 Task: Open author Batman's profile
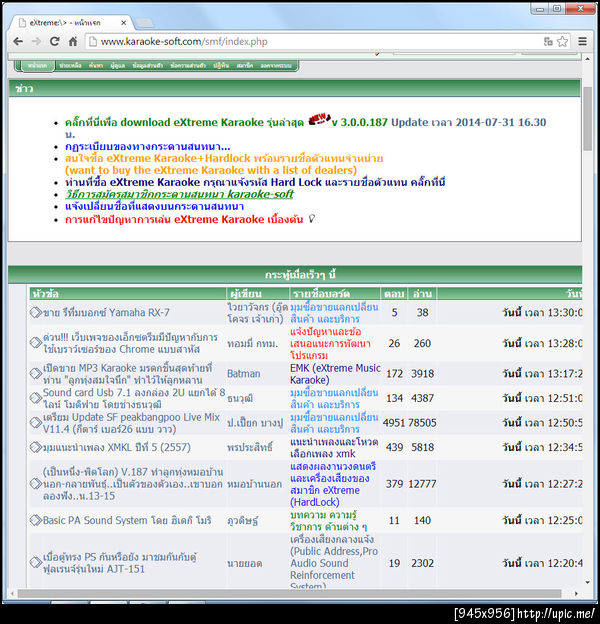pos(244,373)
